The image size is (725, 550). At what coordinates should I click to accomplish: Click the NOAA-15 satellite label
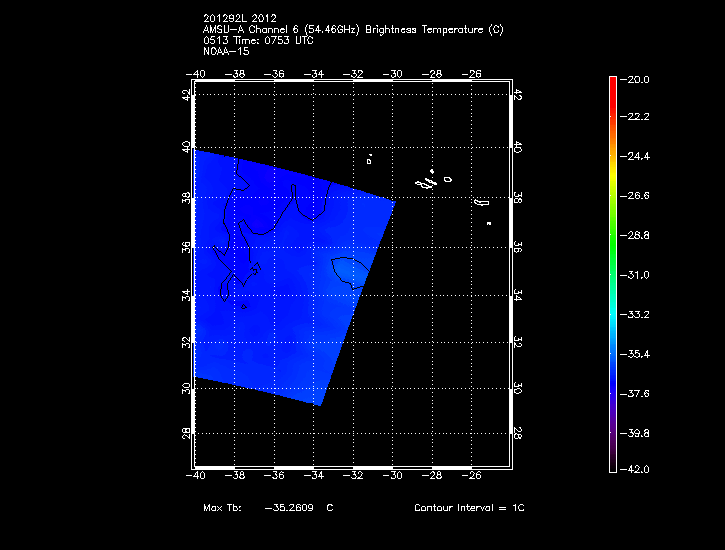click(225, 51)
